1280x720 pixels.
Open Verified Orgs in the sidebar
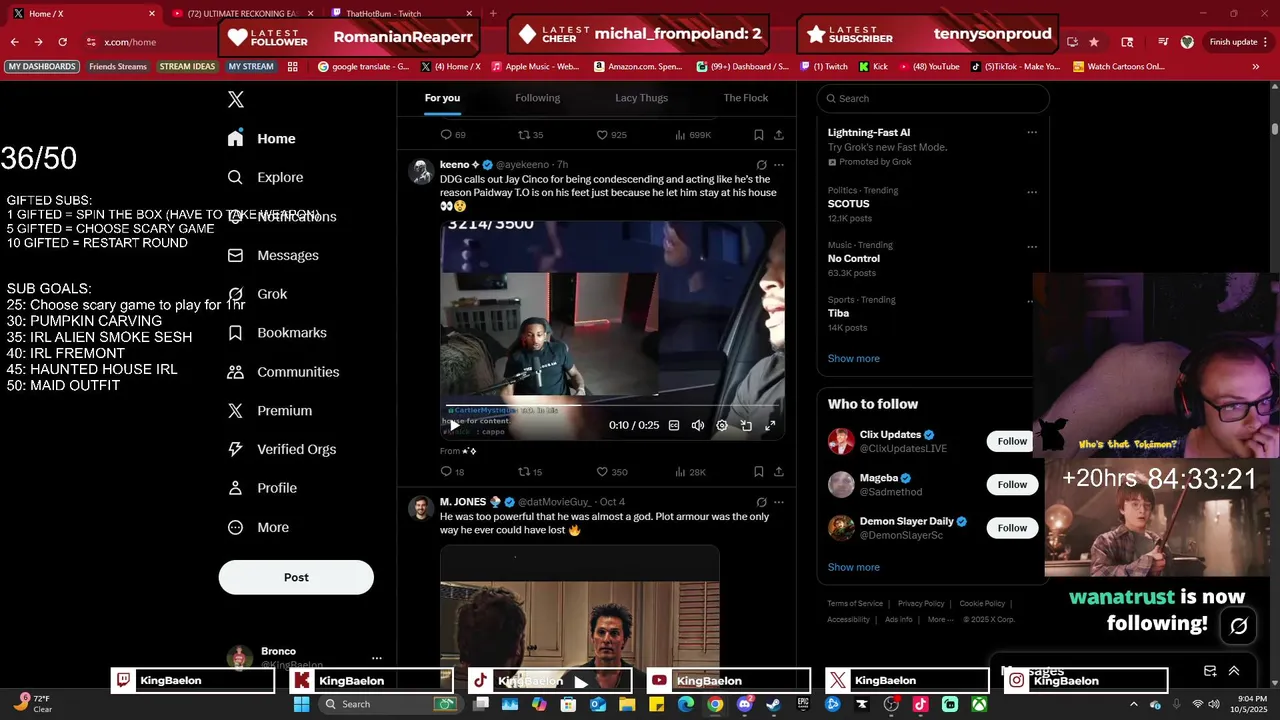(x=282, y=450)
